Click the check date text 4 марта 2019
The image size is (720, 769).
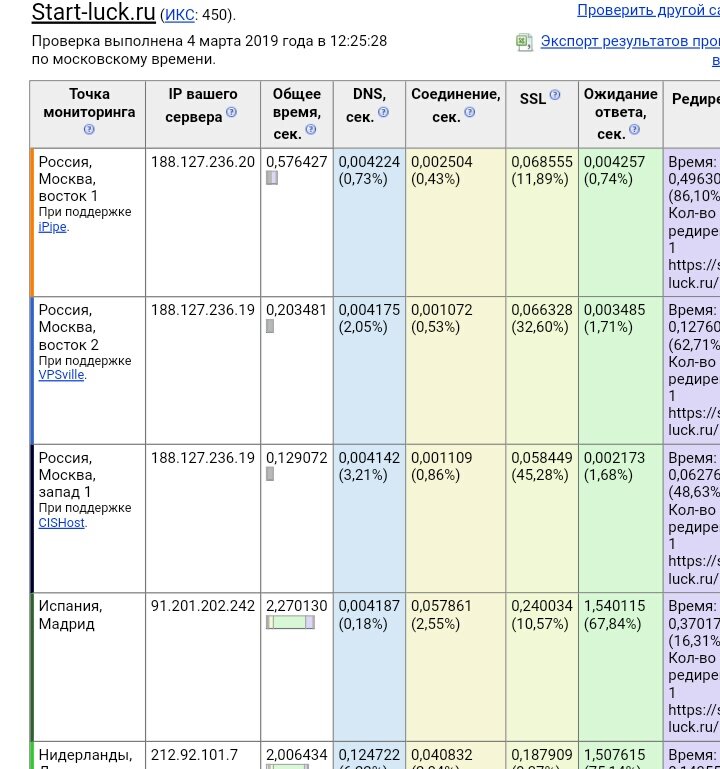[x=232, y=41]
